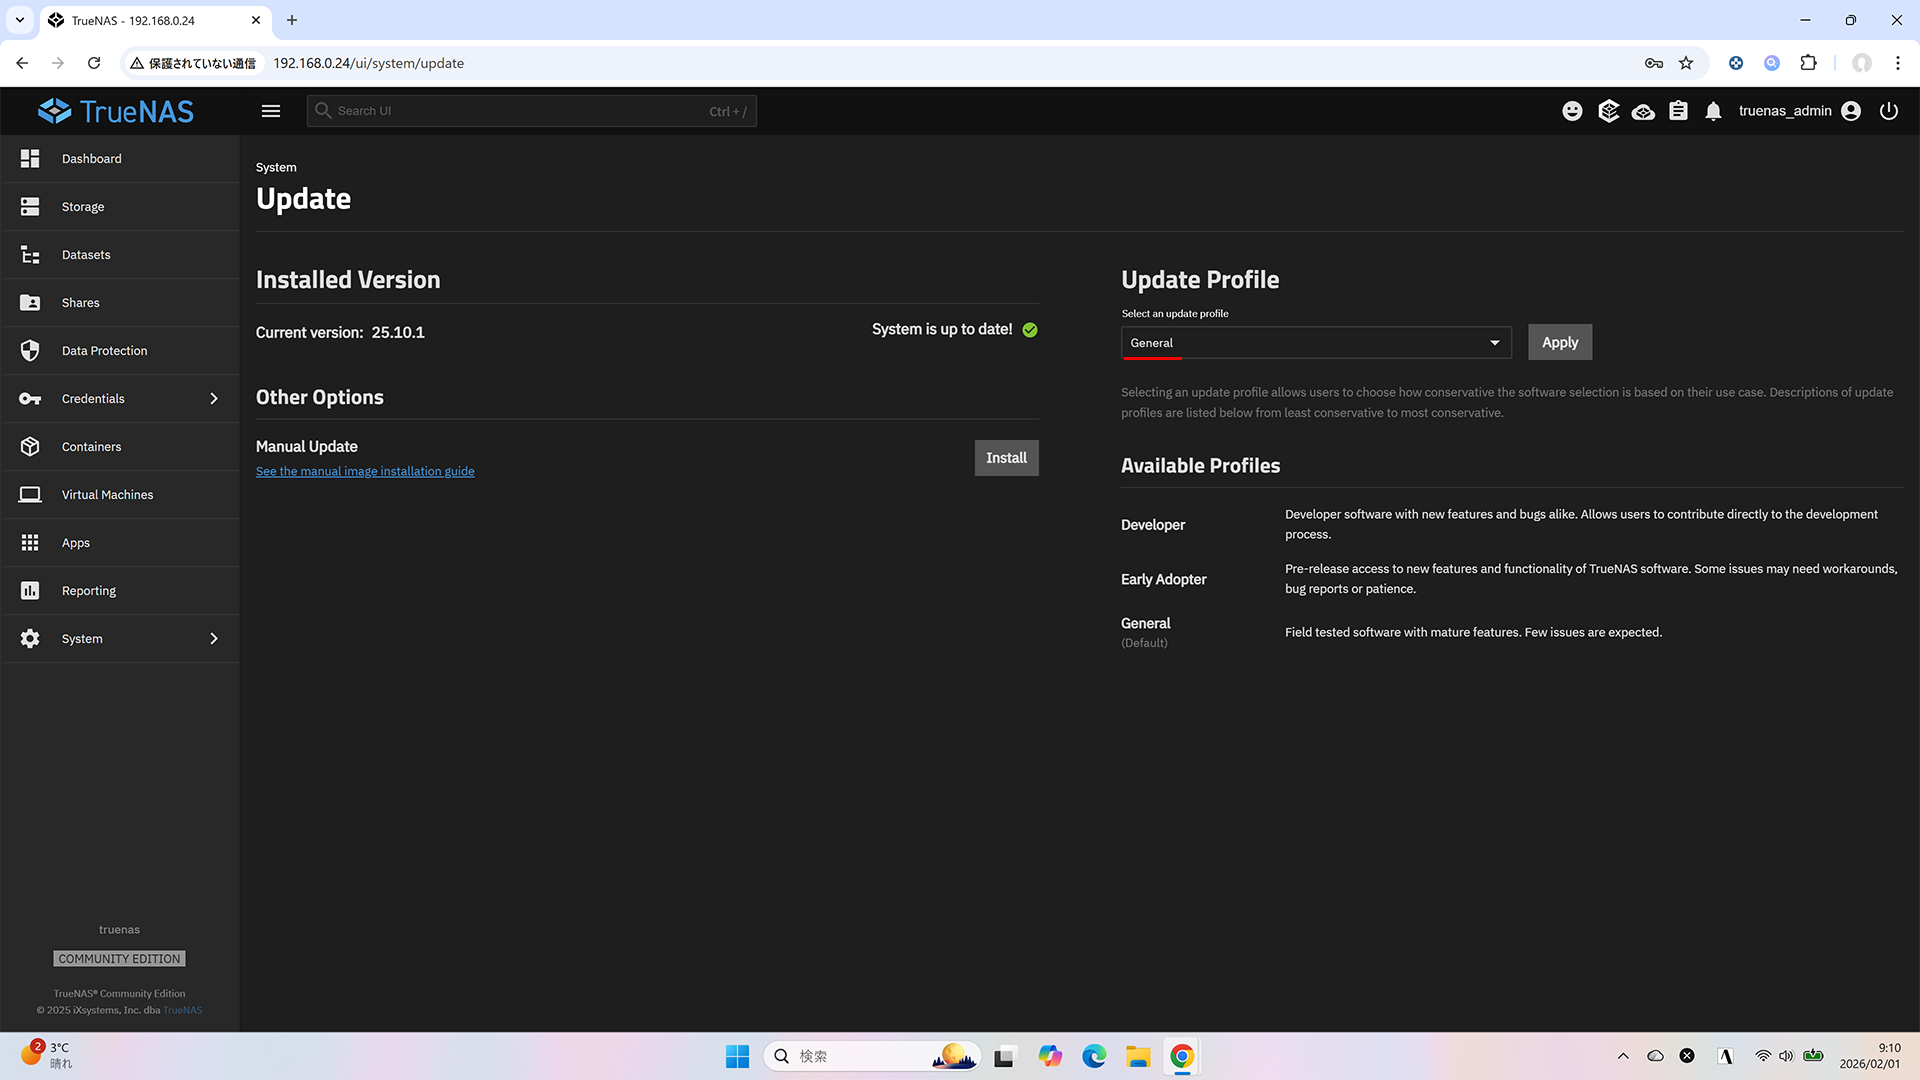Click the TrueNAS Connect cloud icon
The width and height of the screenshot is (1920, 1080).
coord(1643,111)
